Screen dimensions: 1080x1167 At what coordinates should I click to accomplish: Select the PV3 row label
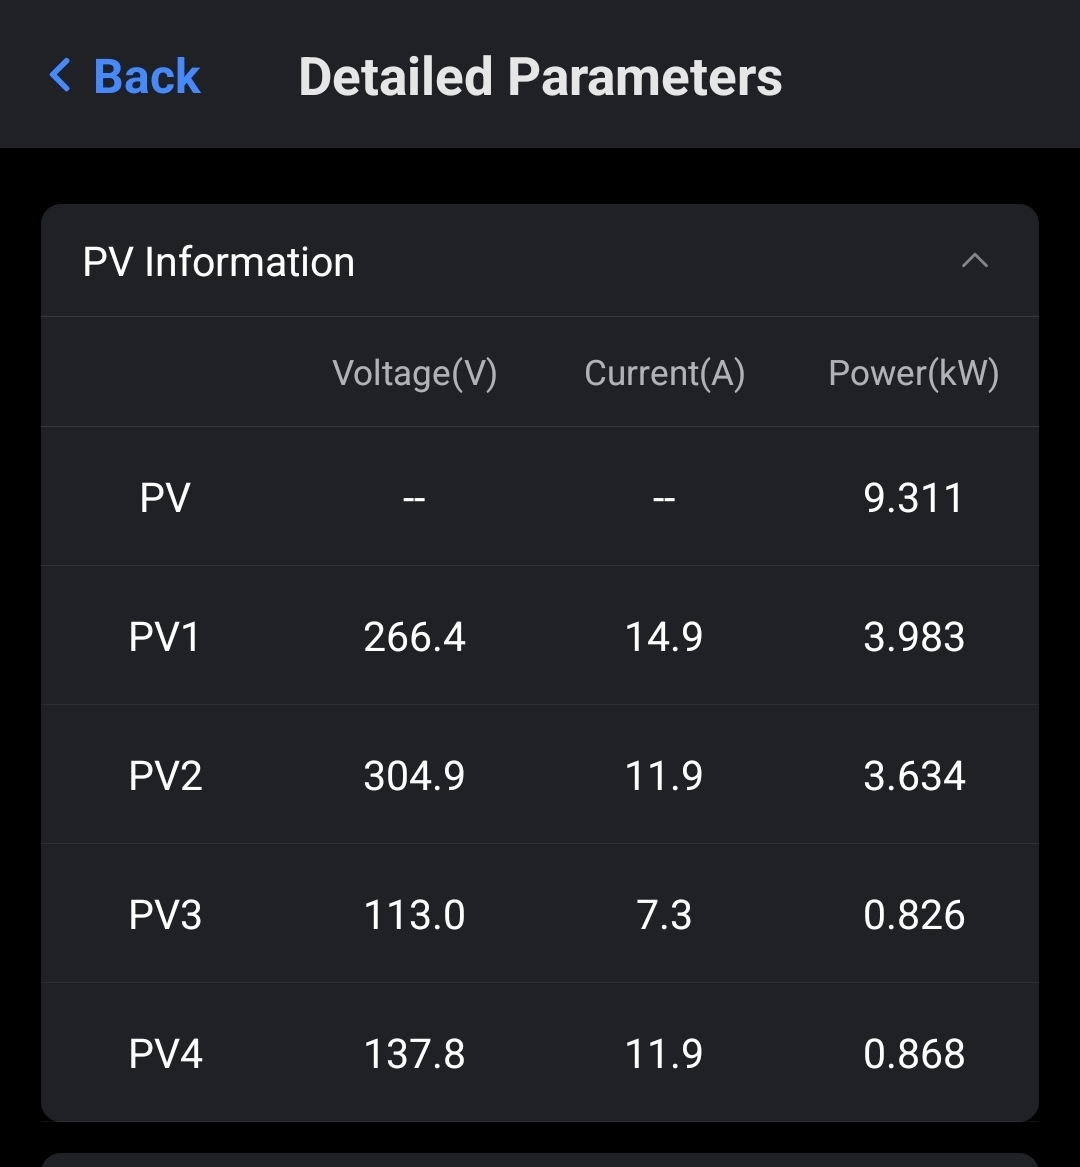[x=165, y=915]
